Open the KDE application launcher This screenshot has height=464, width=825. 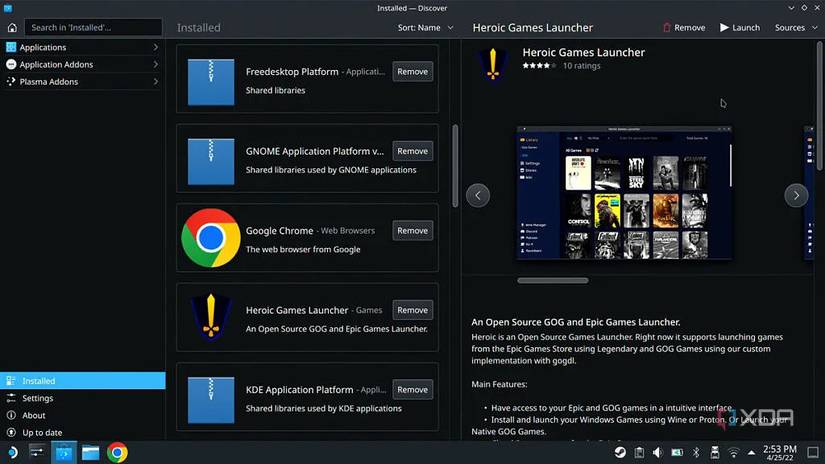(12, 452)
